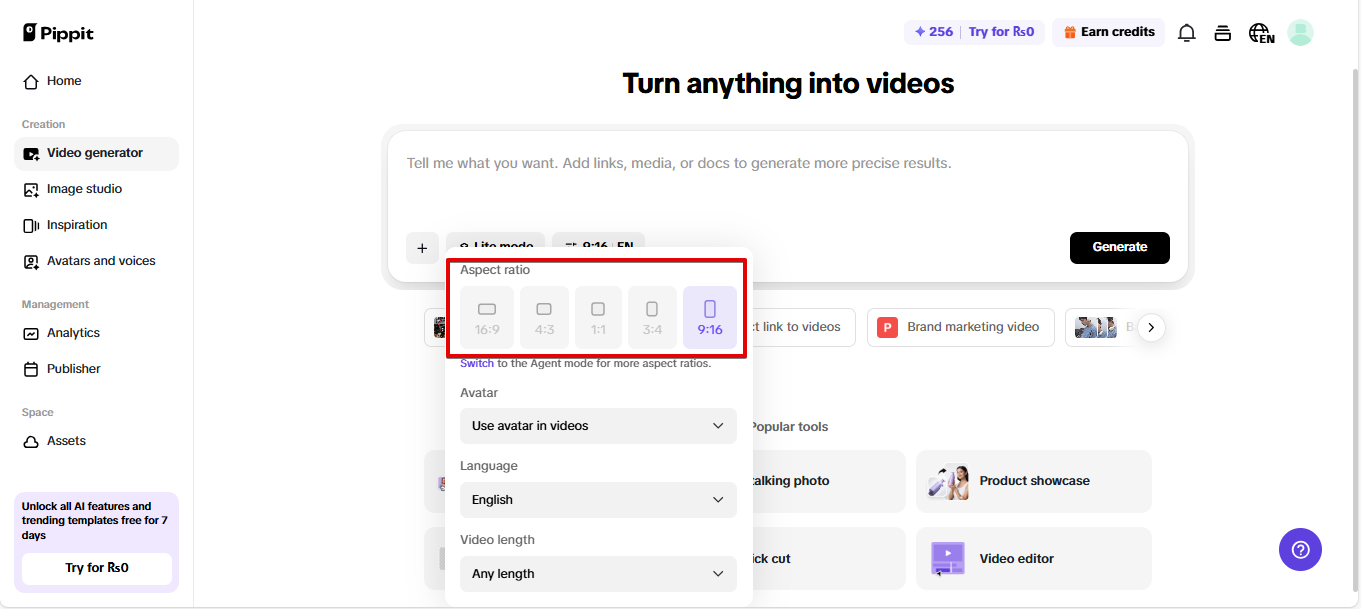Open the help question mark button
The width and height of the screenshot is (1361, 609).
(1300, 550)
